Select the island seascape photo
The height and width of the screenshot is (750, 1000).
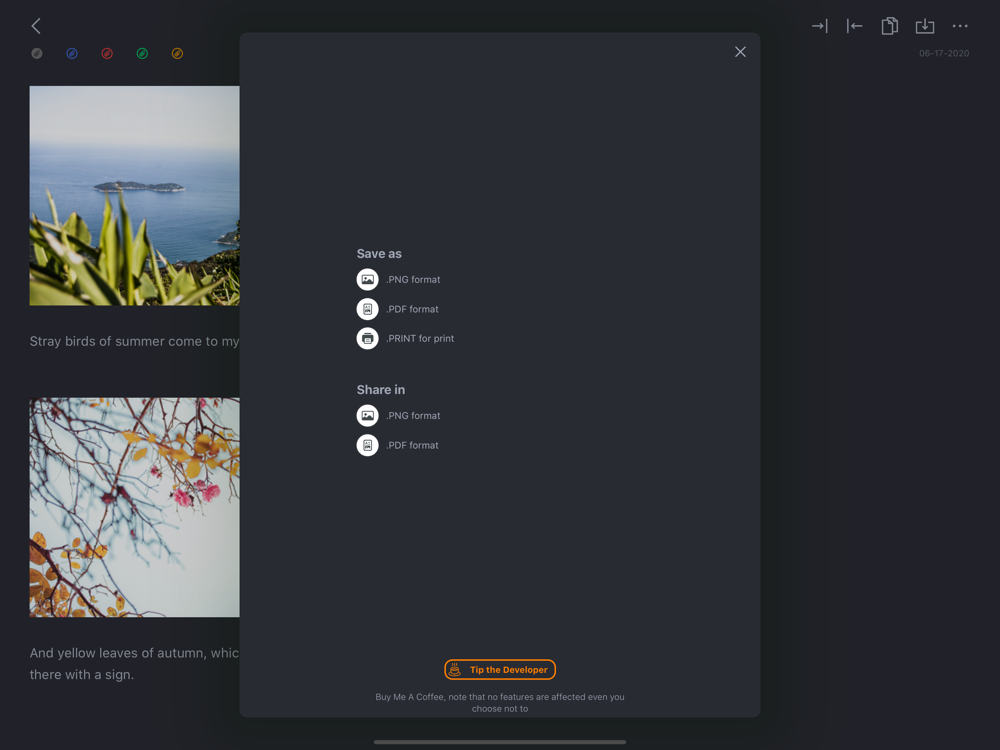(135, 196)
